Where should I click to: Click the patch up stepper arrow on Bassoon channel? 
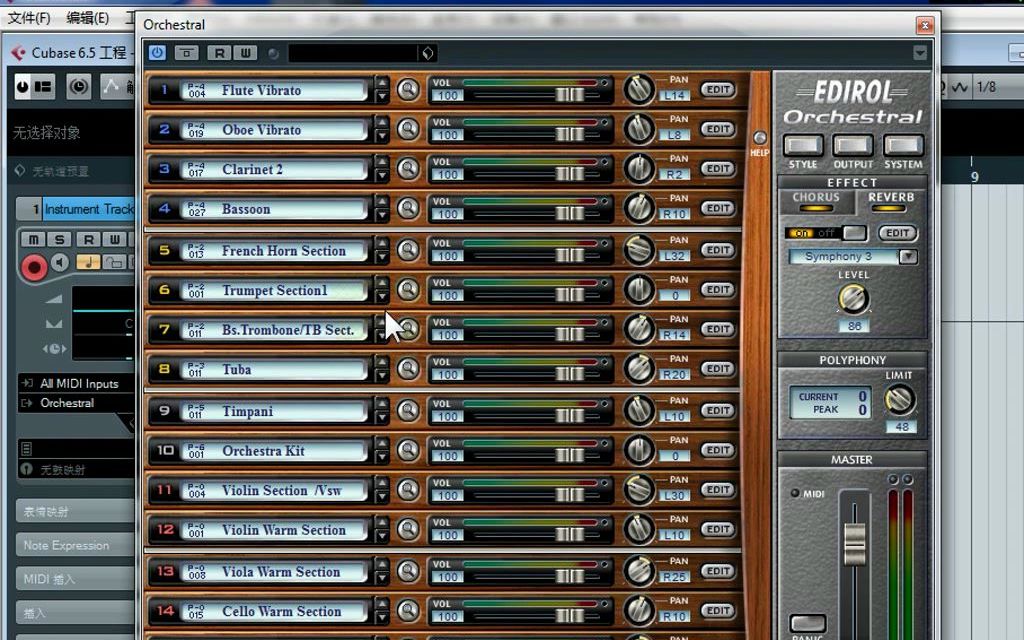coord(381,204)
